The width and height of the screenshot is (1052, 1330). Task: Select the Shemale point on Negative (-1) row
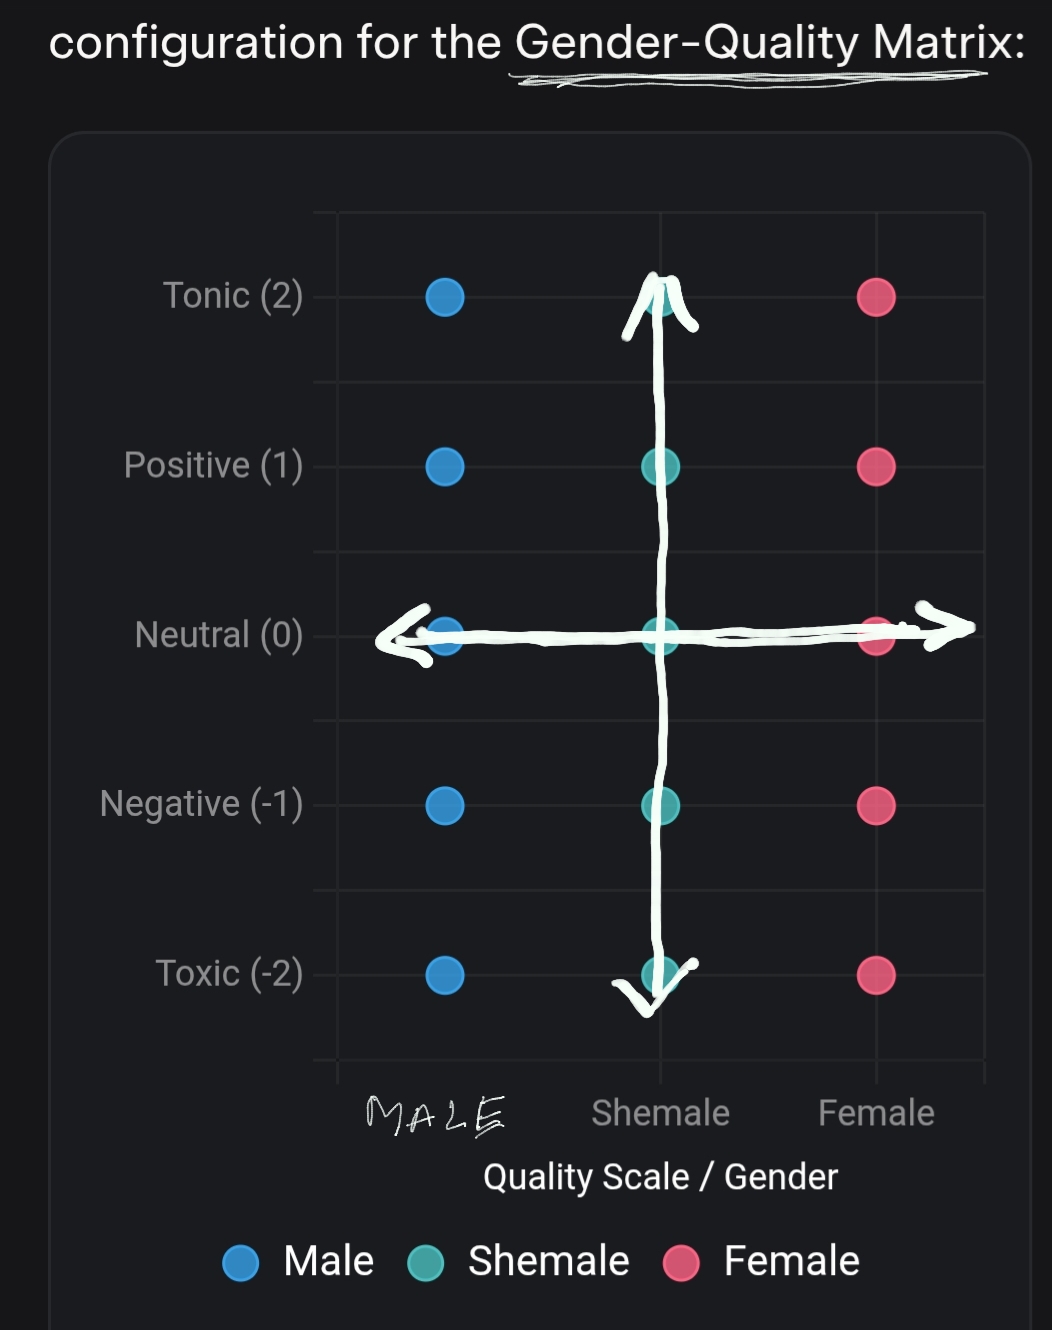[x=660, y=805]
